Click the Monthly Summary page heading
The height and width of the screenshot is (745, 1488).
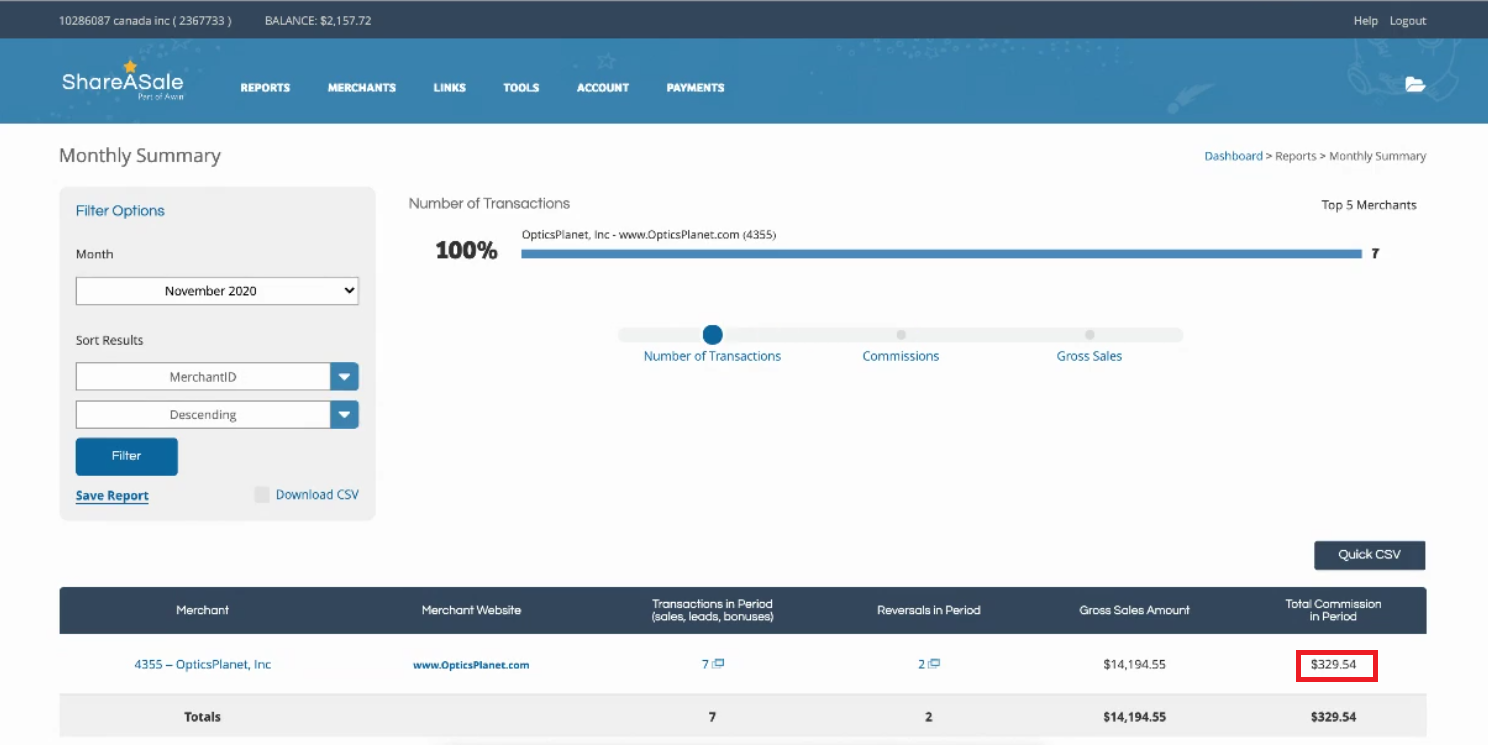pos(140,156)
